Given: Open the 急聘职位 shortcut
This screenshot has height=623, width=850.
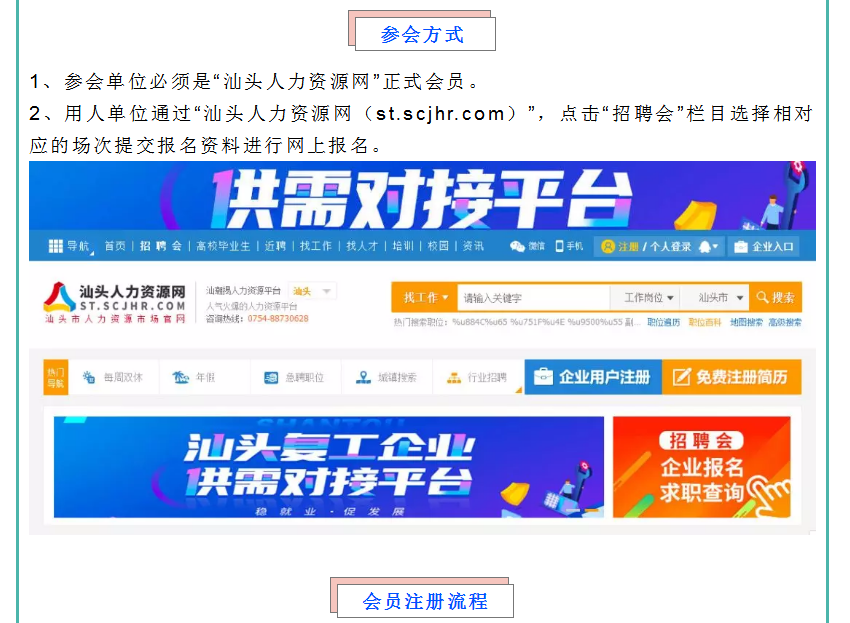Looking at the screenshot, I should (x=295, y=377).
